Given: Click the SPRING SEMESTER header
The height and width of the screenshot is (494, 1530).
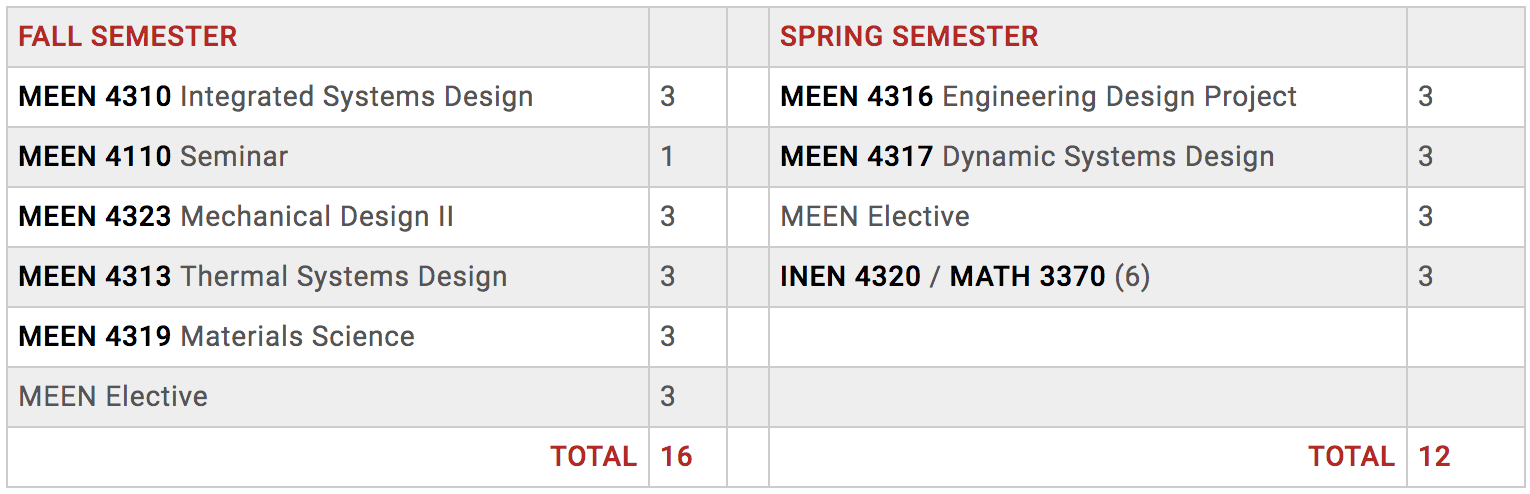Looking at the screenshot, I should tap(909, 37).
